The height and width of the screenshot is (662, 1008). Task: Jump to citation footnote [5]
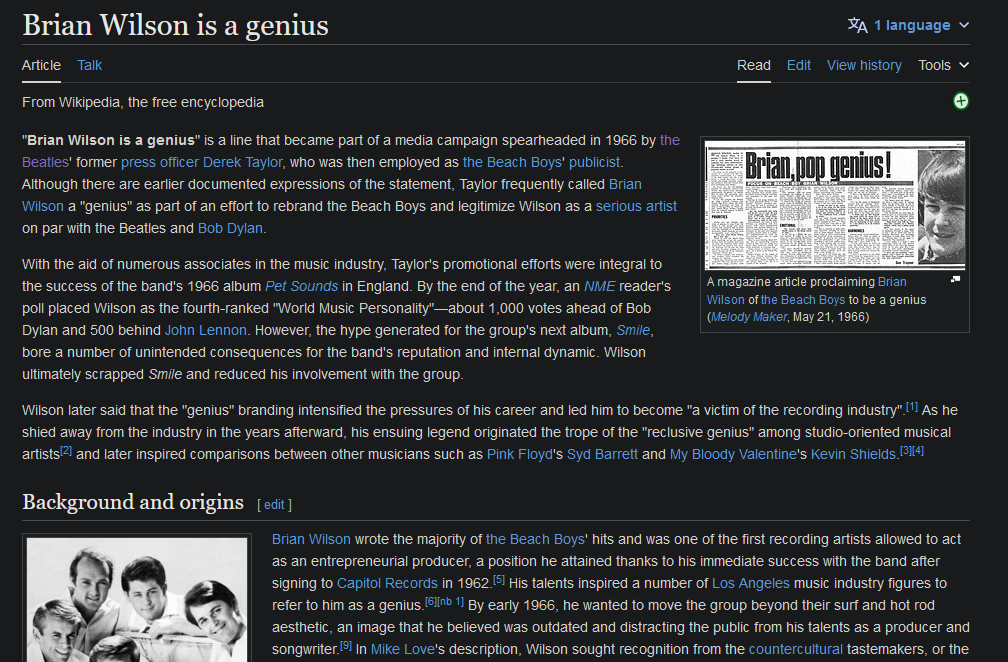[x=499, y=580]
